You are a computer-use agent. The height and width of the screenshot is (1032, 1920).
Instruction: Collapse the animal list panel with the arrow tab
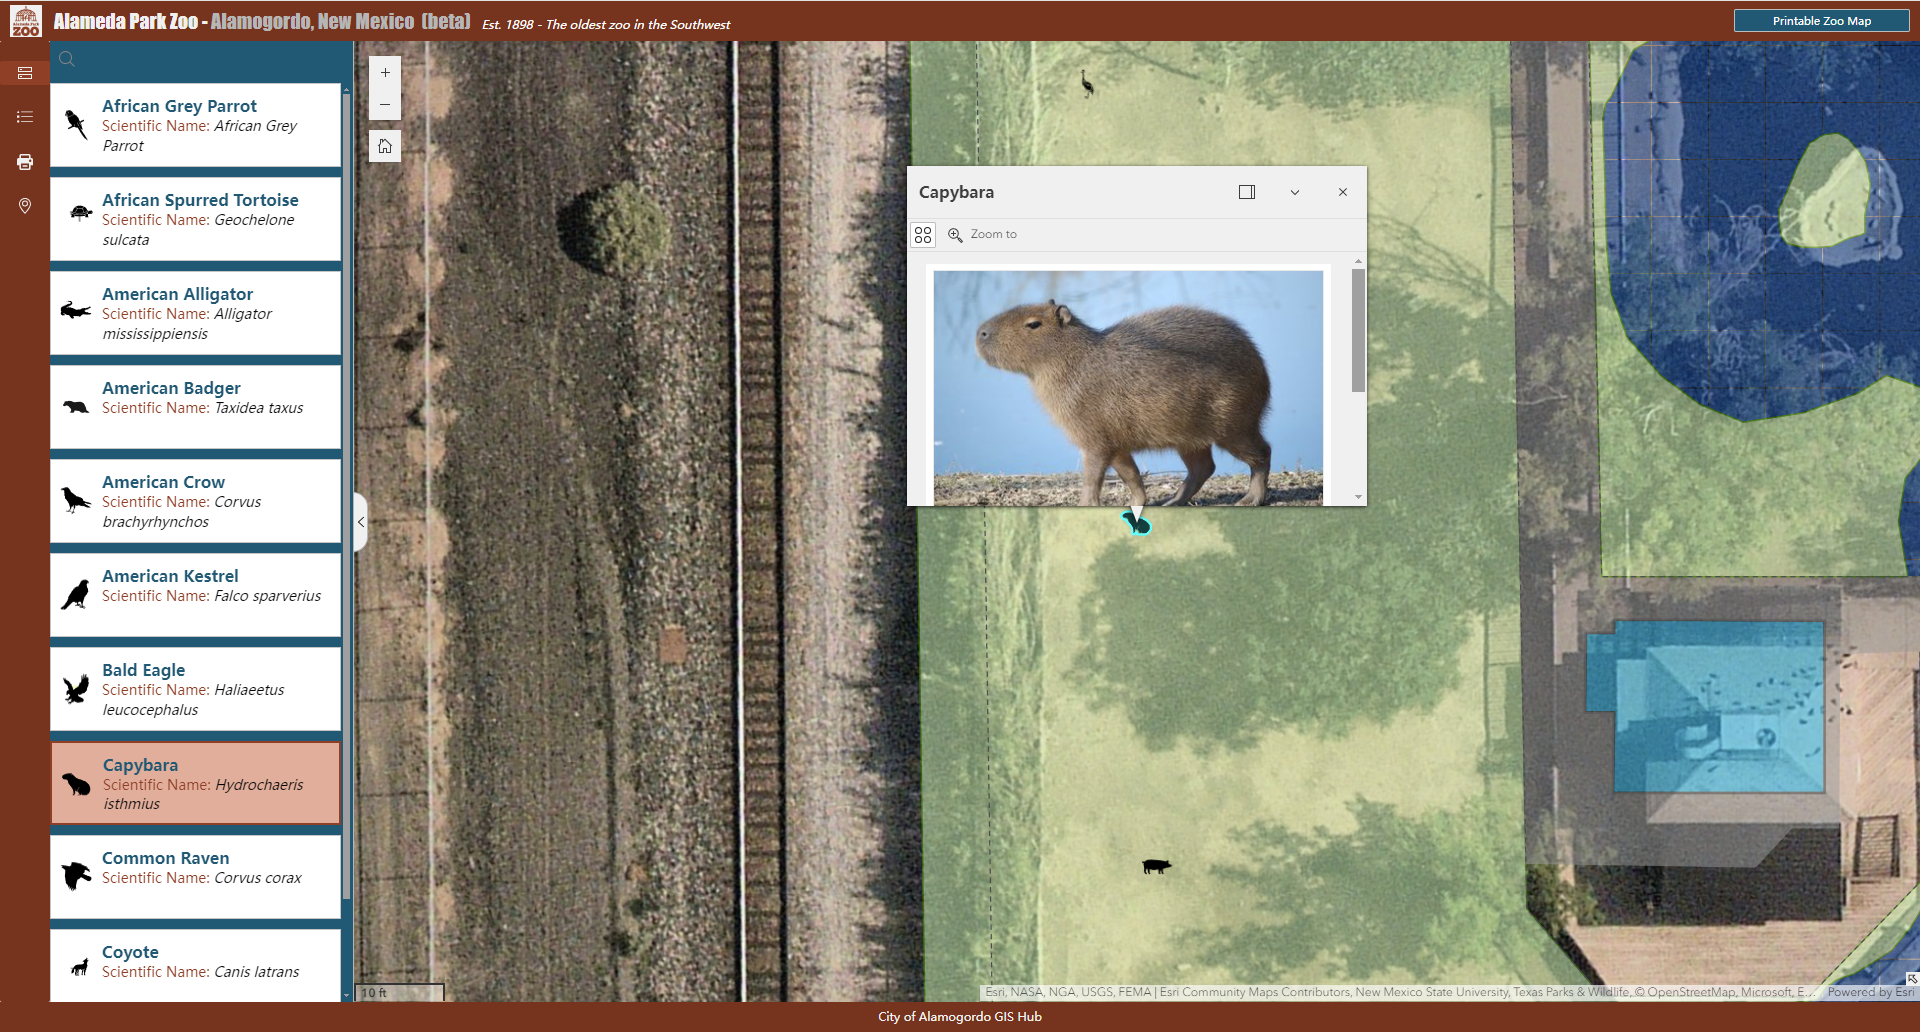pyautogui.click(x=360, y=522)
